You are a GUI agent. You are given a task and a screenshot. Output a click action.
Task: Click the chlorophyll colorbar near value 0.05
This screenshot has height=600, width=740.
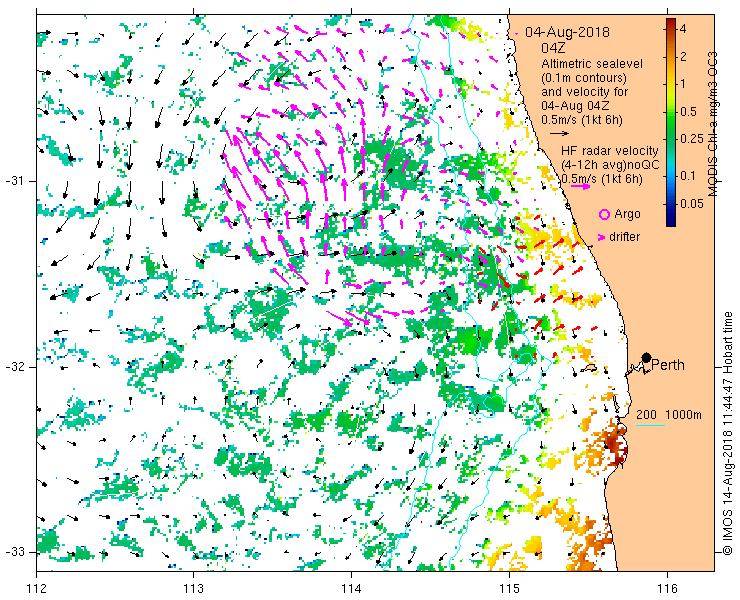671,203
